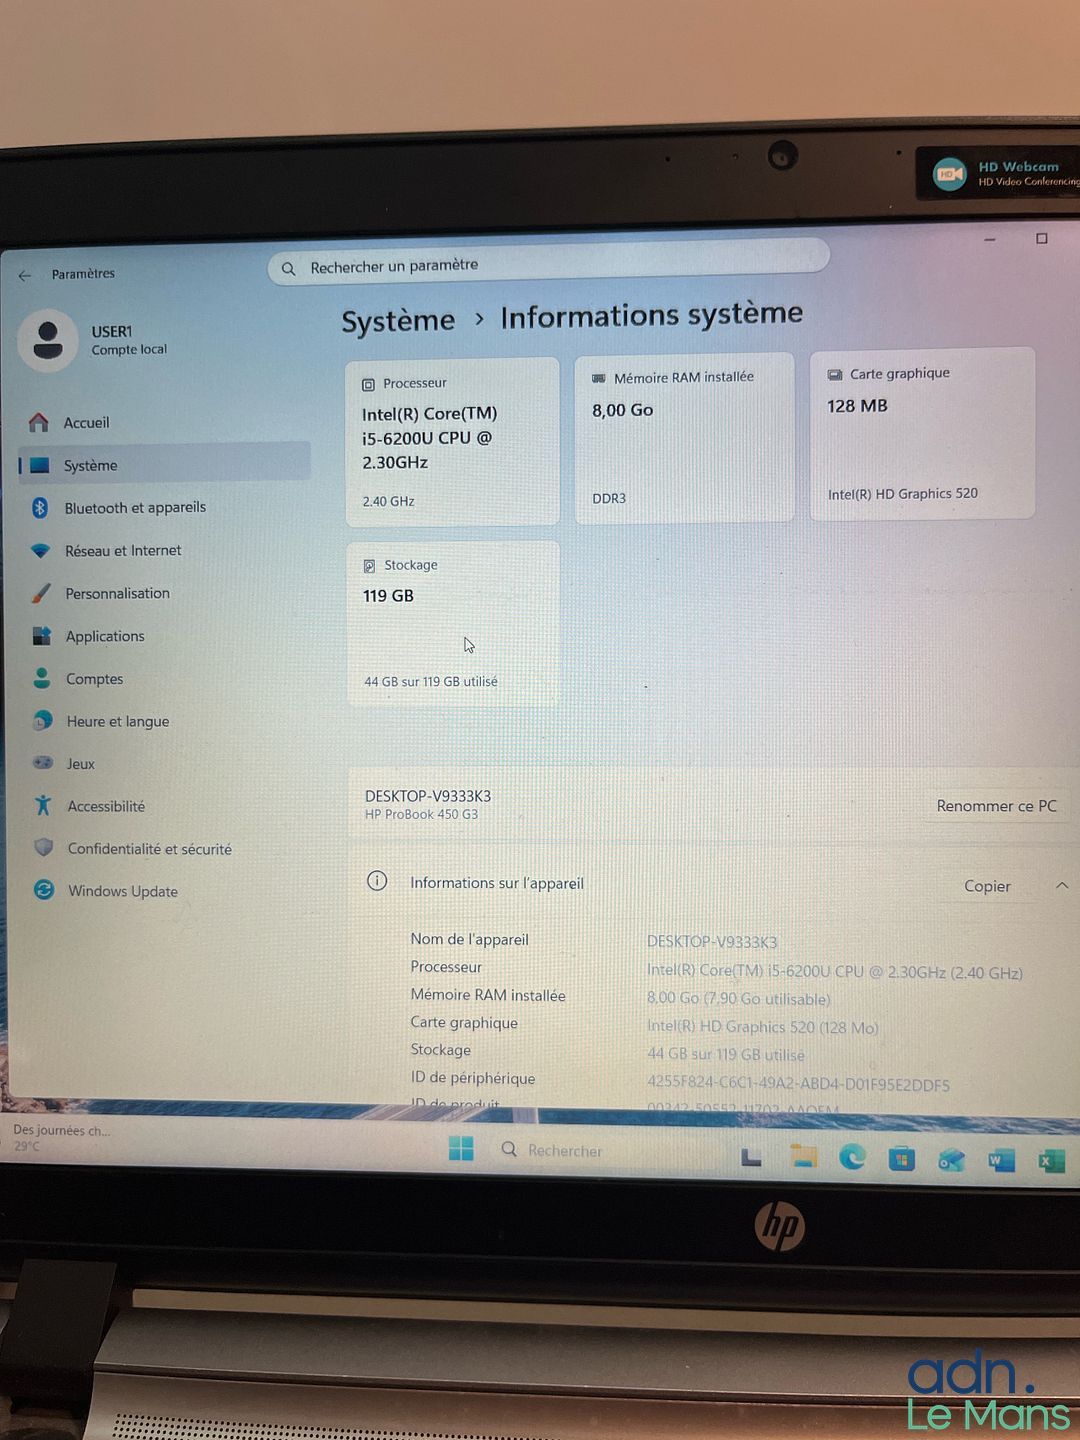The image size is (1080, 1440).
Task: Go to Réseau et Internet settings
Action: (x=165, y=550)
